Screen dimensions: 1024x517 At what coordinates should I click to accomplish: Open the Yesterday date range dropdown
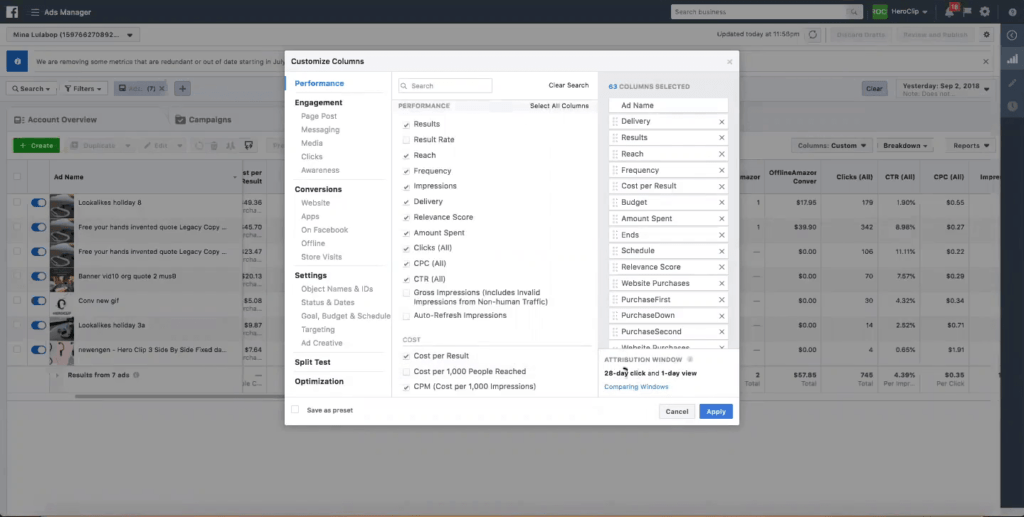(x=946, y=89)
